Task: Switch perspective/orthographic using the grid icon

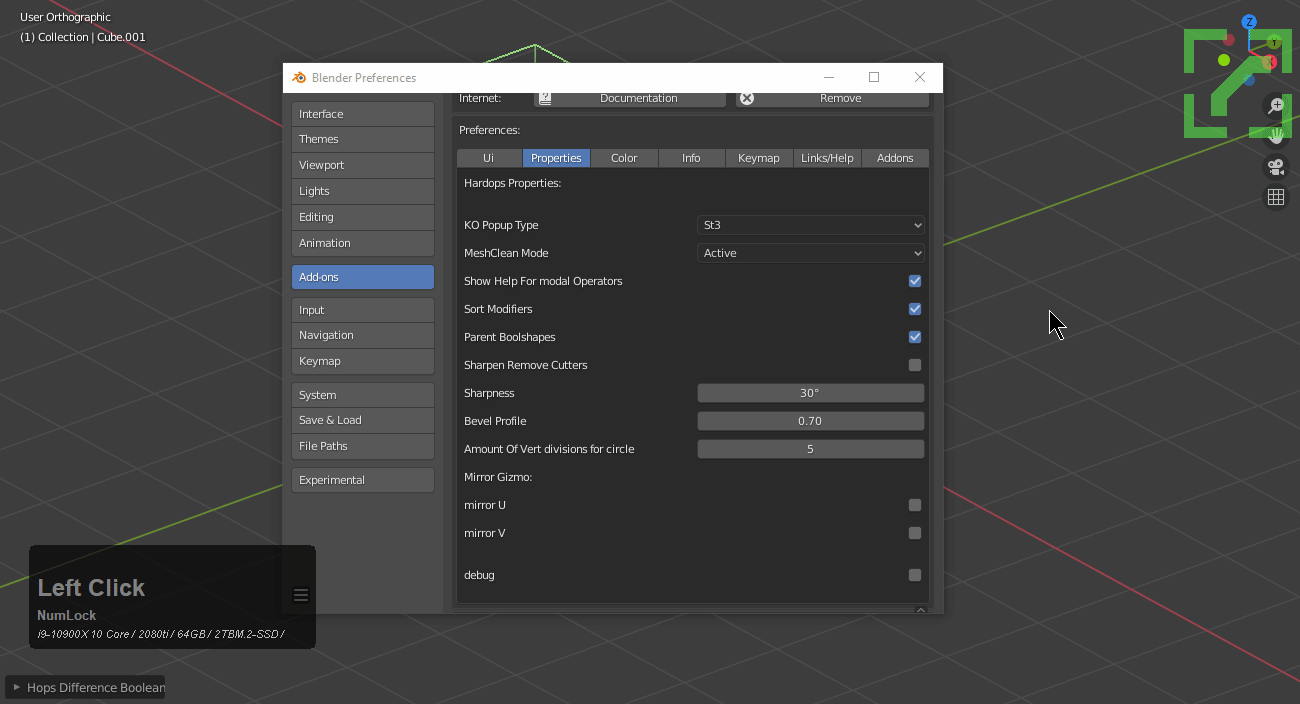Action: [1276, 197]
